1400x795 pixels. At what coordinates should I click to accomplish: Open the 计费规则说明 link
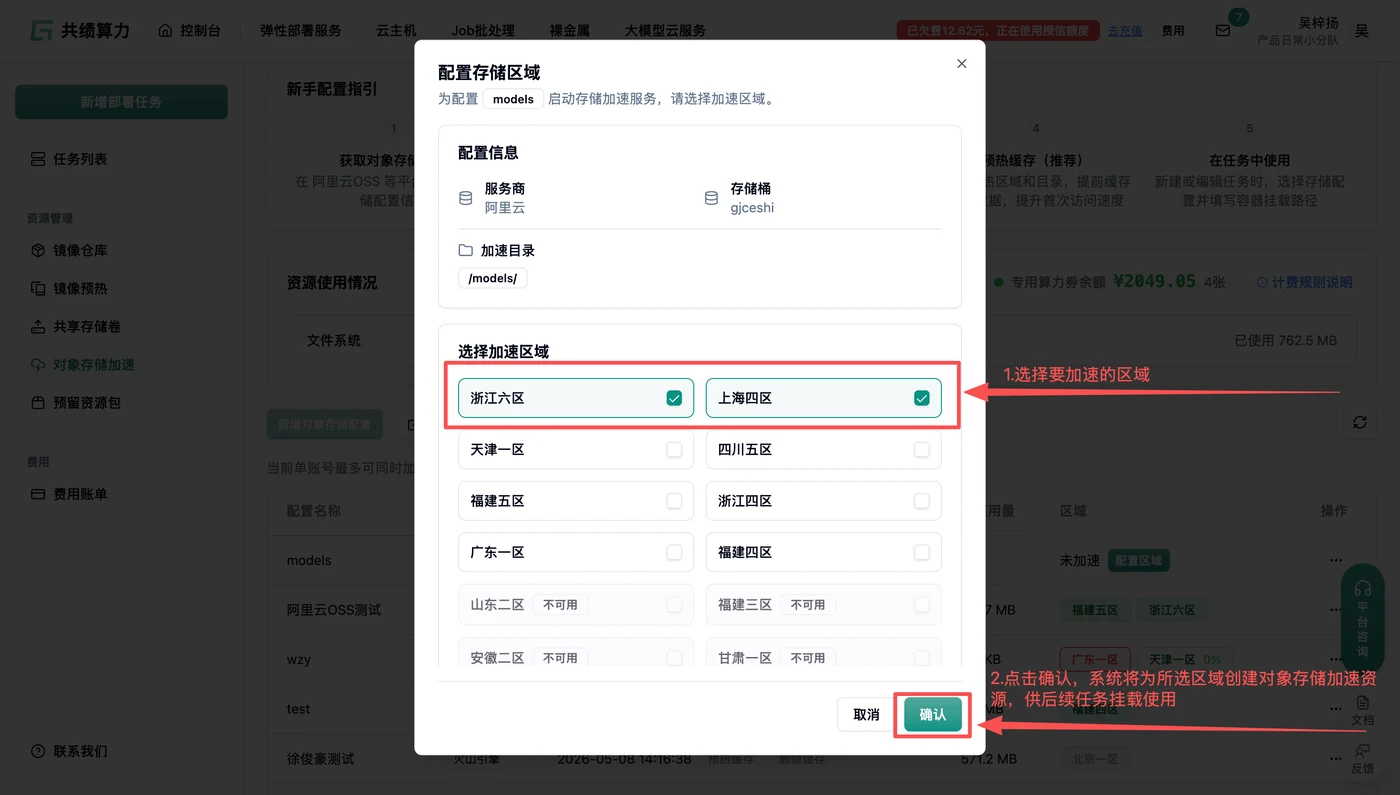(1304, 283)
